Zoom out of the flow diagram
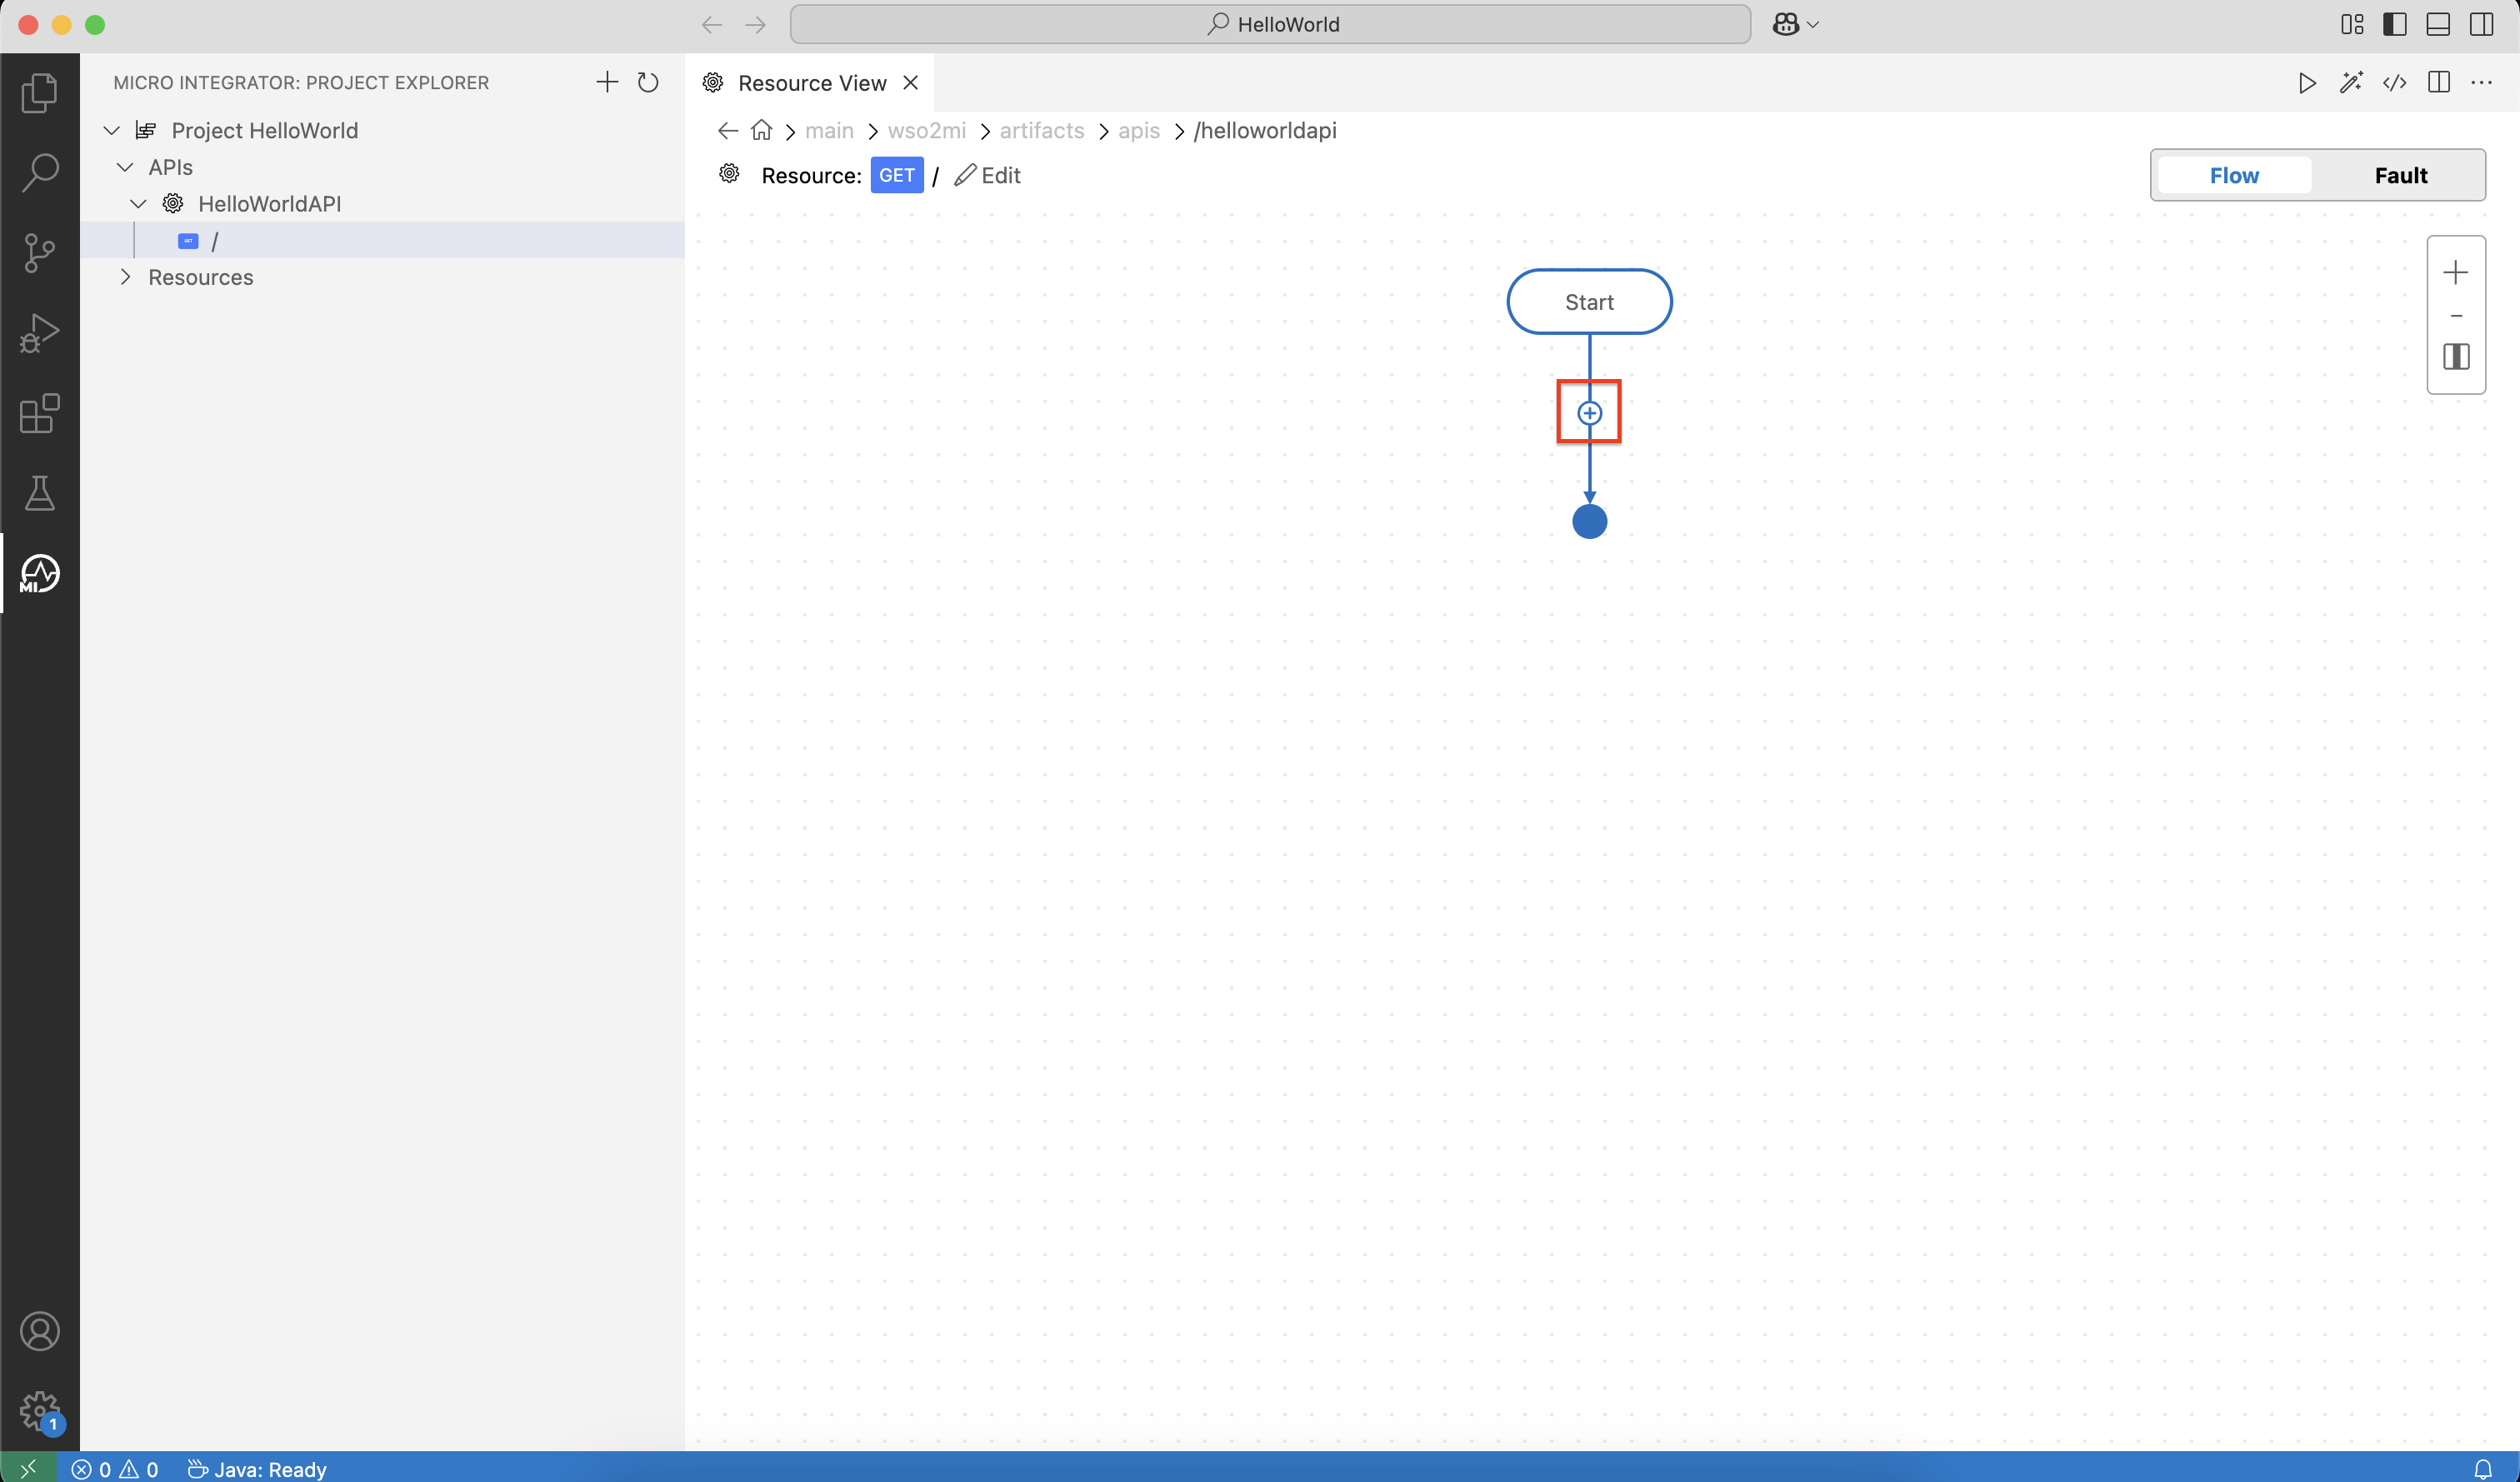Screen dimensions: 2520x1482 coord(2456,316)
